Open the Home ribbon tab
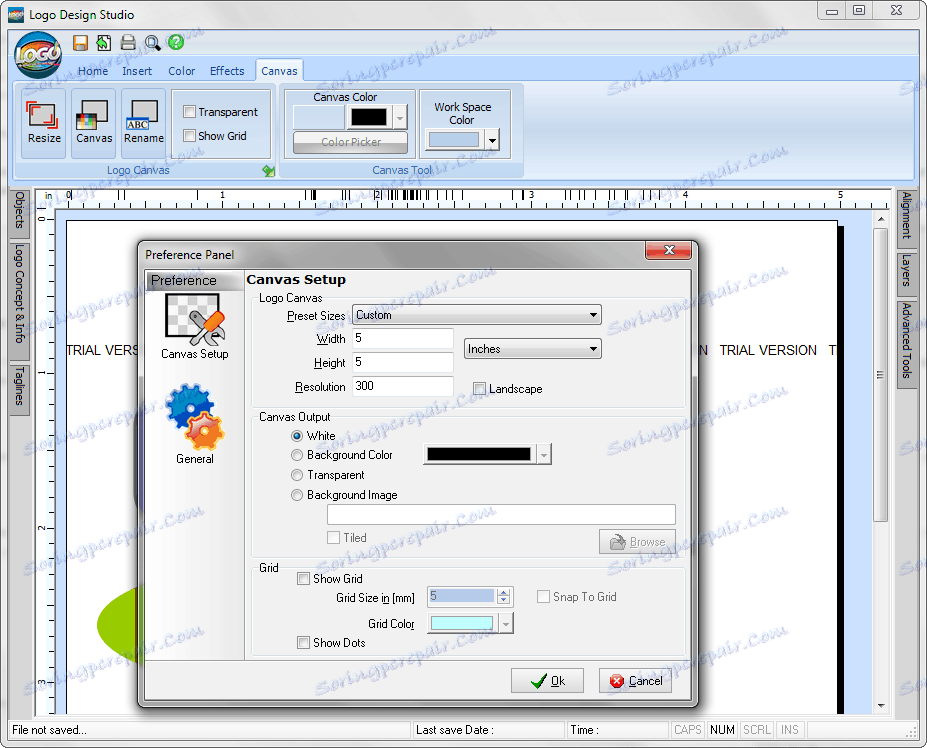The width and height of the screenshot is (927, 748). [93, 71]
